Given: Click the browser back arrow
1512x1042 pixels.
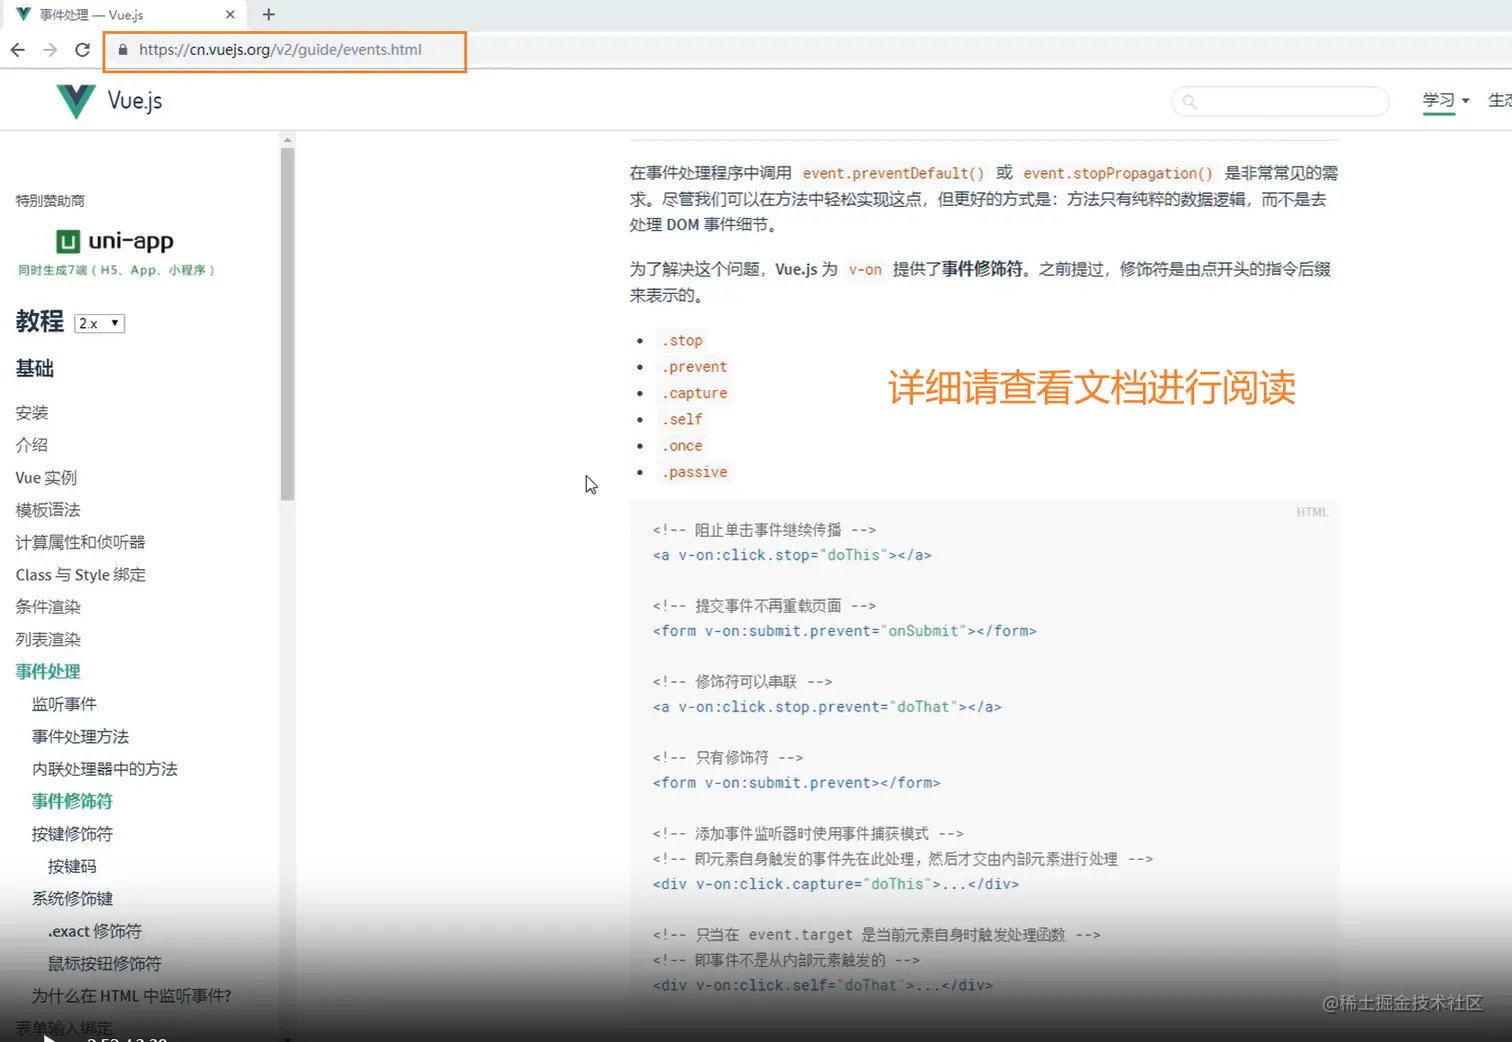Looking at the screenshot, I should 18,50.
